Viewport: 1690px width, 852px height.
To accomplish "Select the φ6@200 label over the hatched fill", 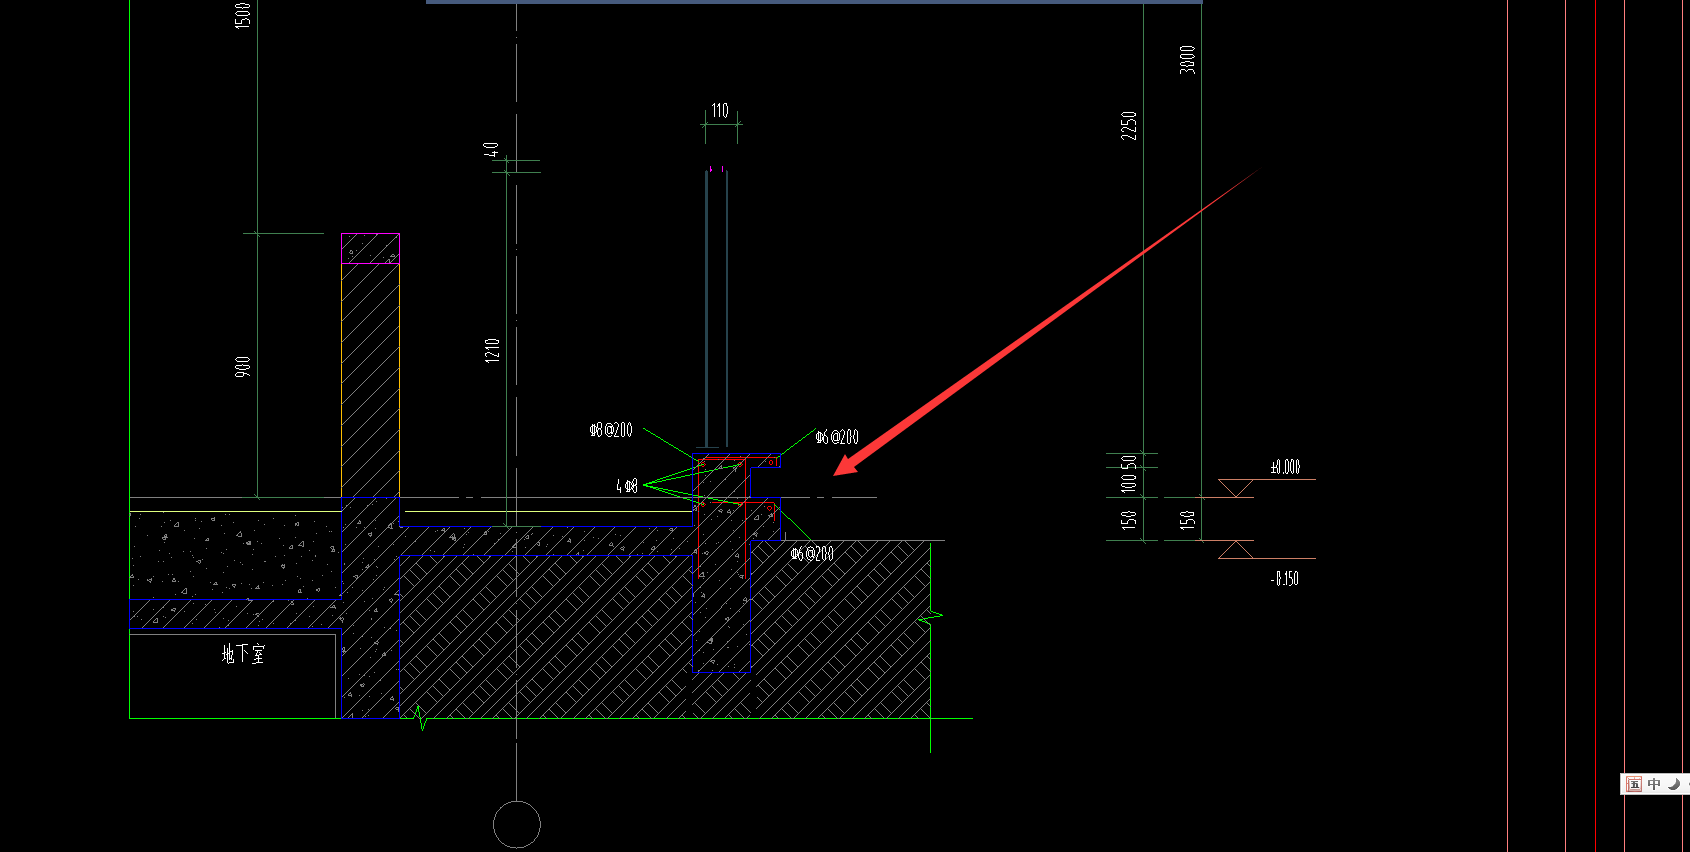I will (x=812, y=553).
